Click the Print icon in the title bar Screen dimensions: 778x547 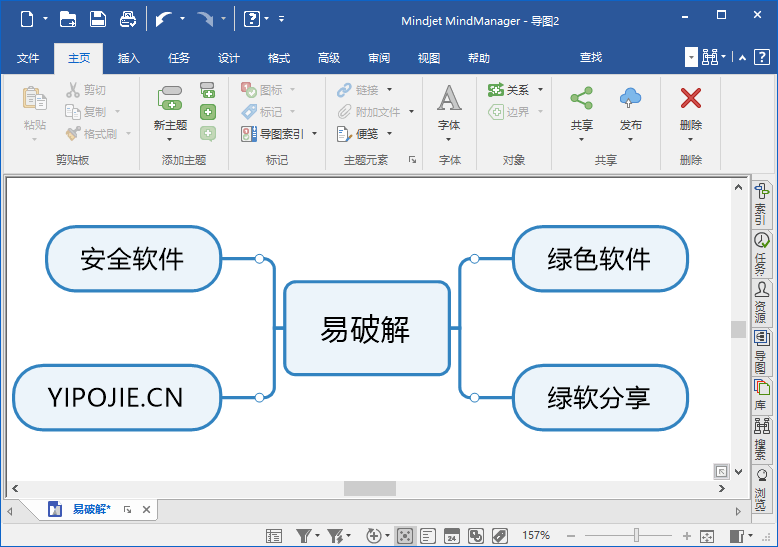128,18
